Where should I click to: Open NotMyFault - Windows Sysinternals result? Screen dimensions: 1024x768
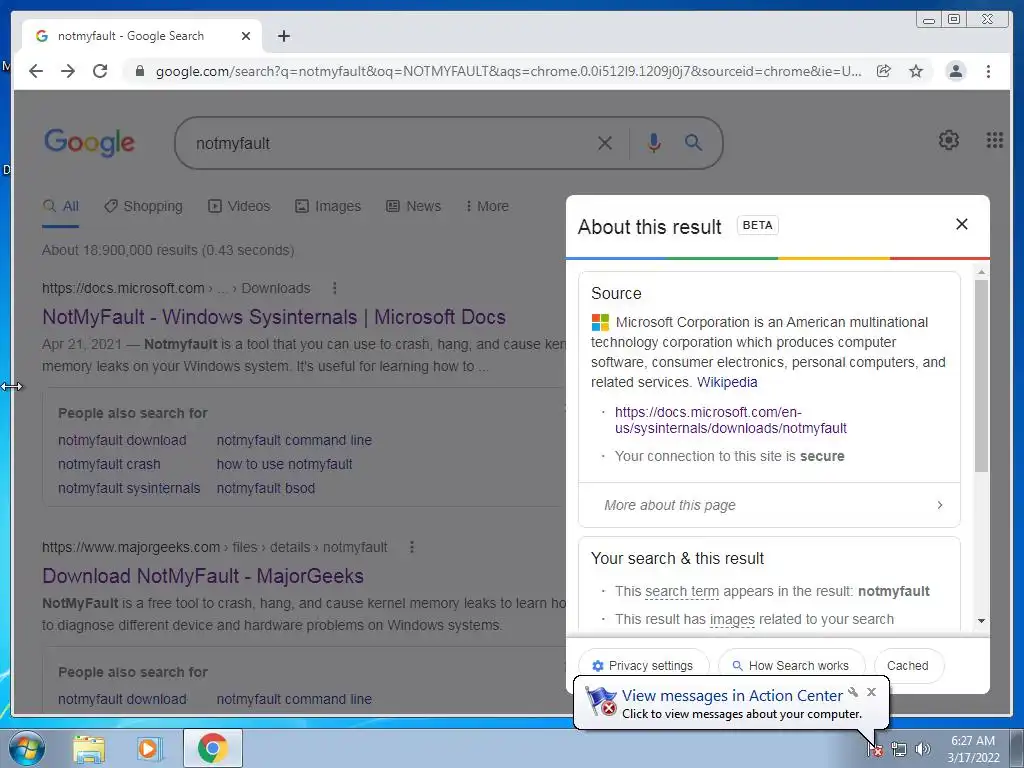(x=274, y=317)
